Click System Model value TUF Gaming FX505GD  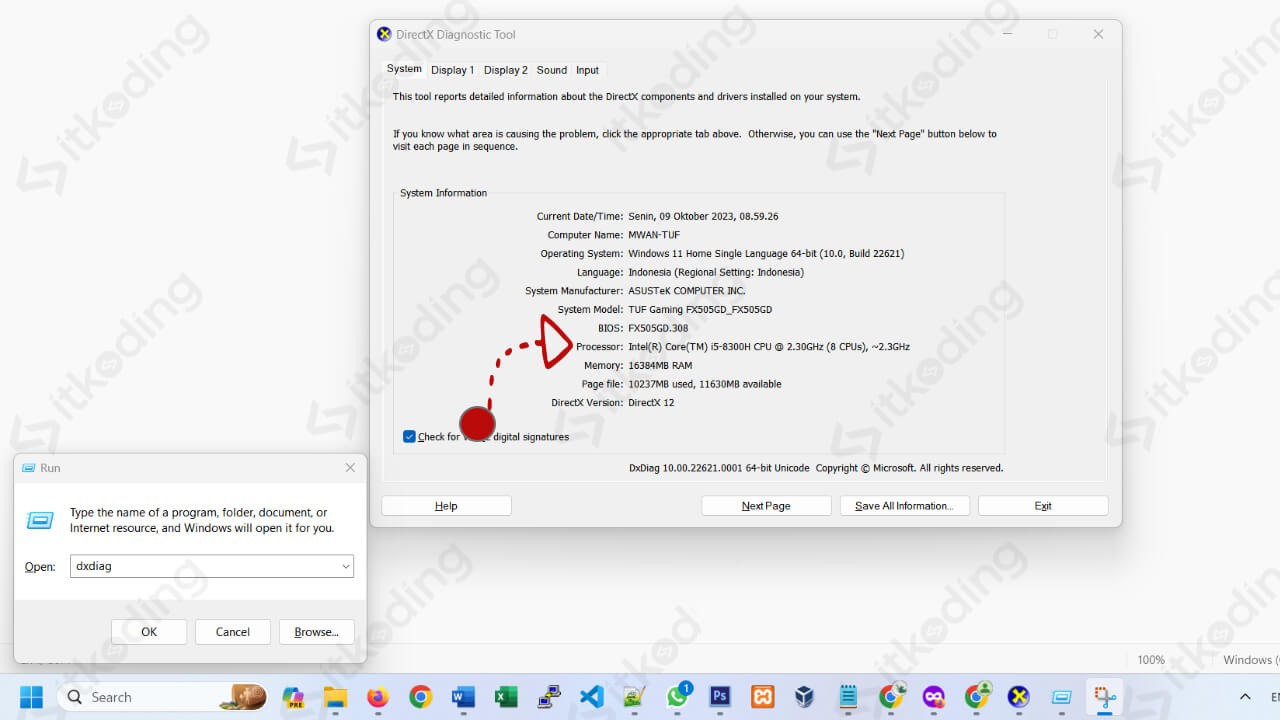click(700, 310)
